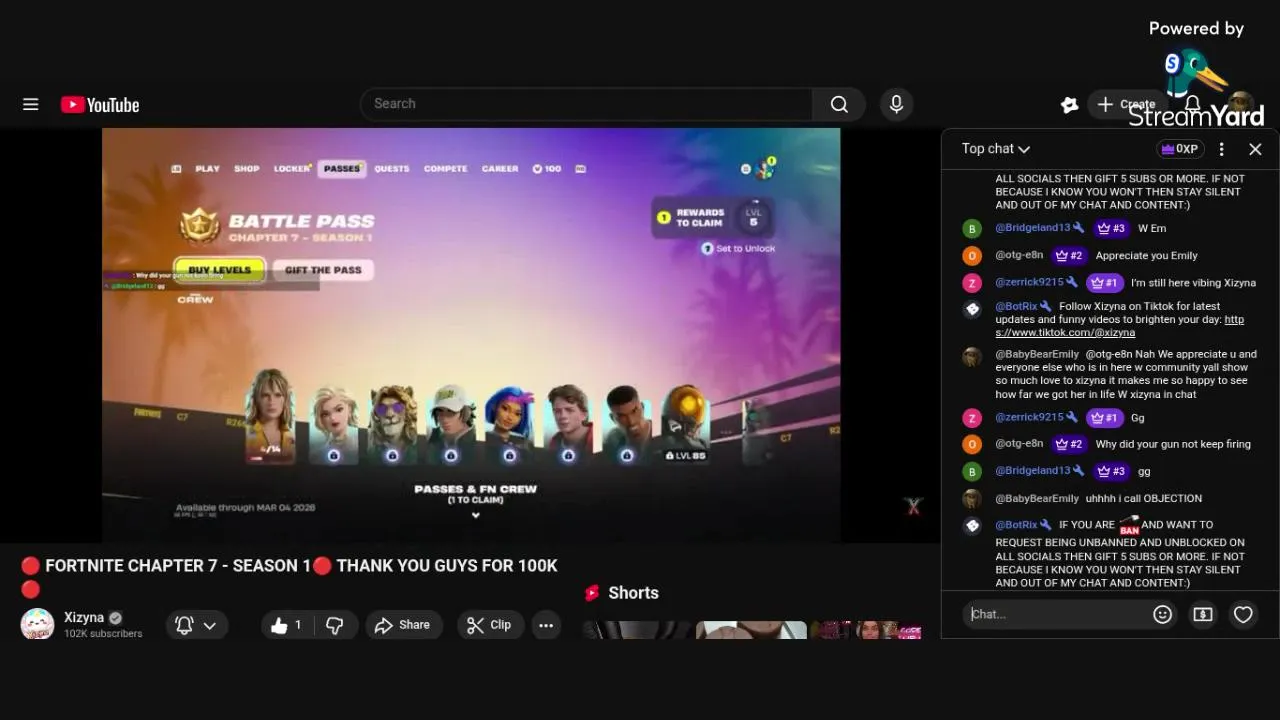
Task: Click the search magnifier button
Action: (x=839, y=104)
